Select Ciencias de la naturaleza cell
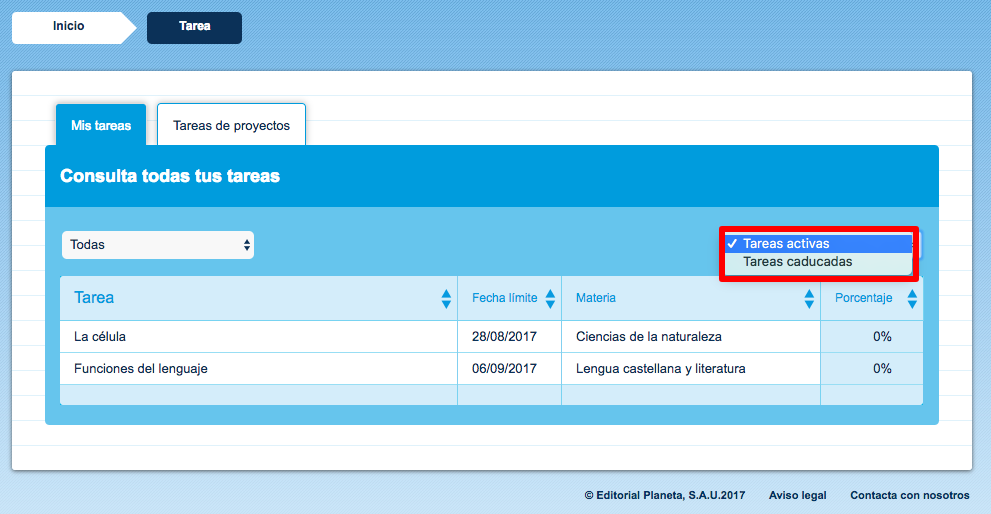This screenshot has width=991, height=514. coord(649,337)
